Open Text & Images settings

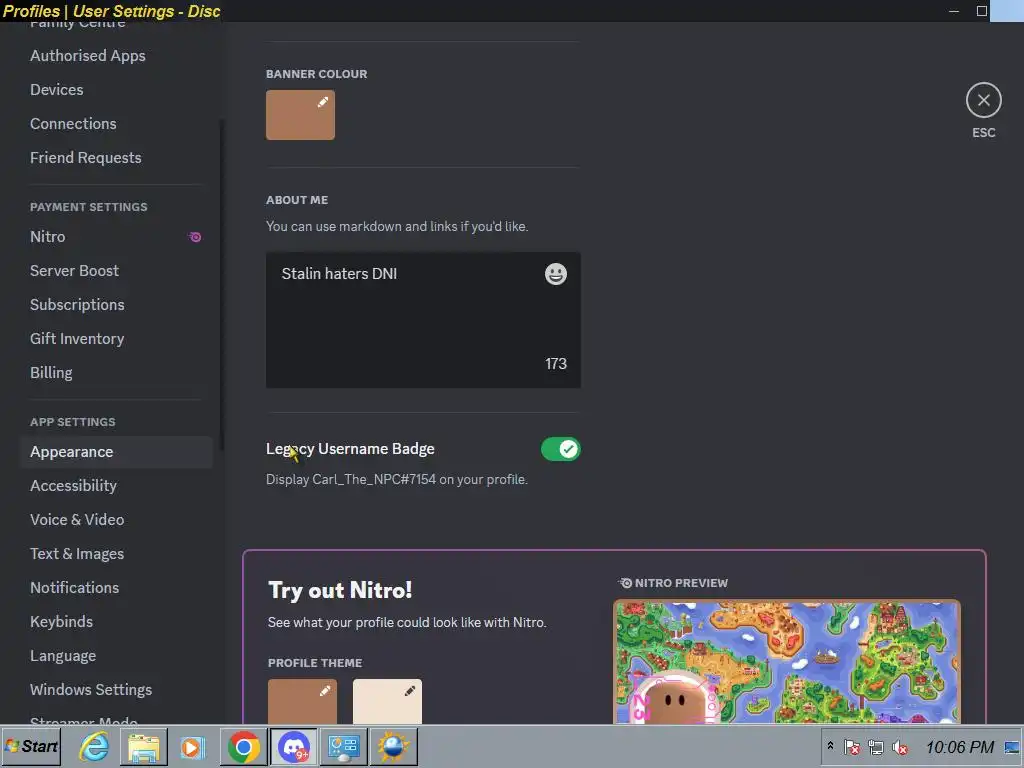coord(77,553)
